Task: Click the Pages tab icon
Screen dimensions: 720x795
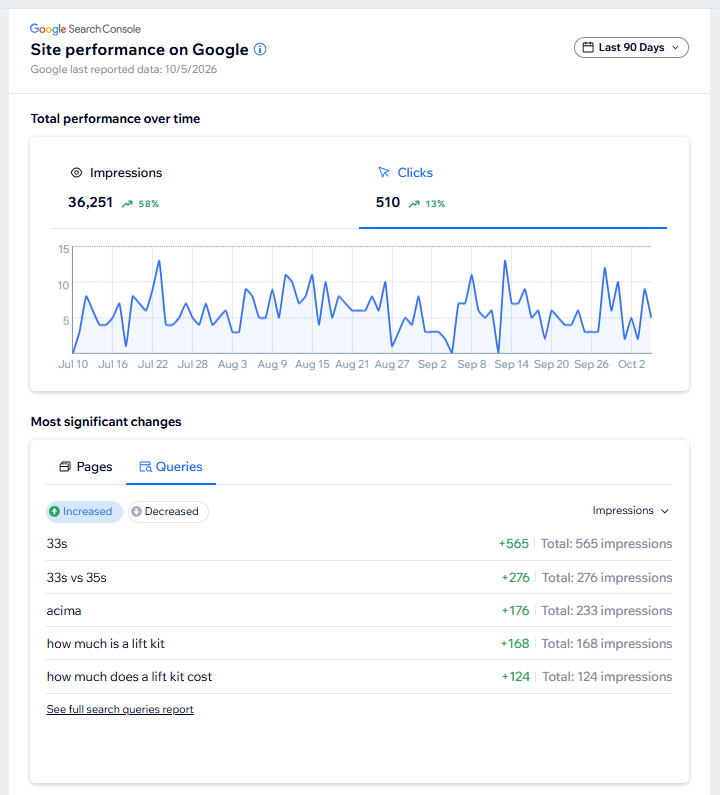Action: [x=65, y=466]
